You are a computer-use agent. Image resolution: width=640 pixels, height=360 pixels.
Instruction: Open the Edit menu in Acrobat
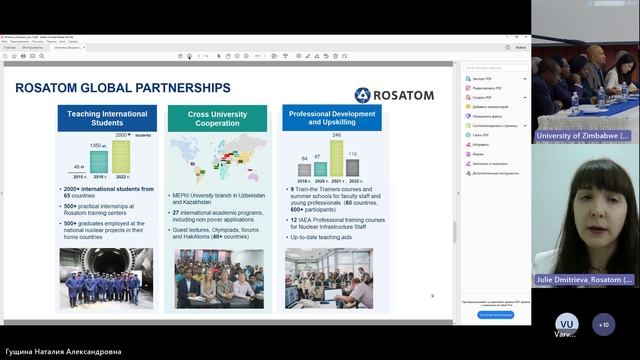(19, 41)
